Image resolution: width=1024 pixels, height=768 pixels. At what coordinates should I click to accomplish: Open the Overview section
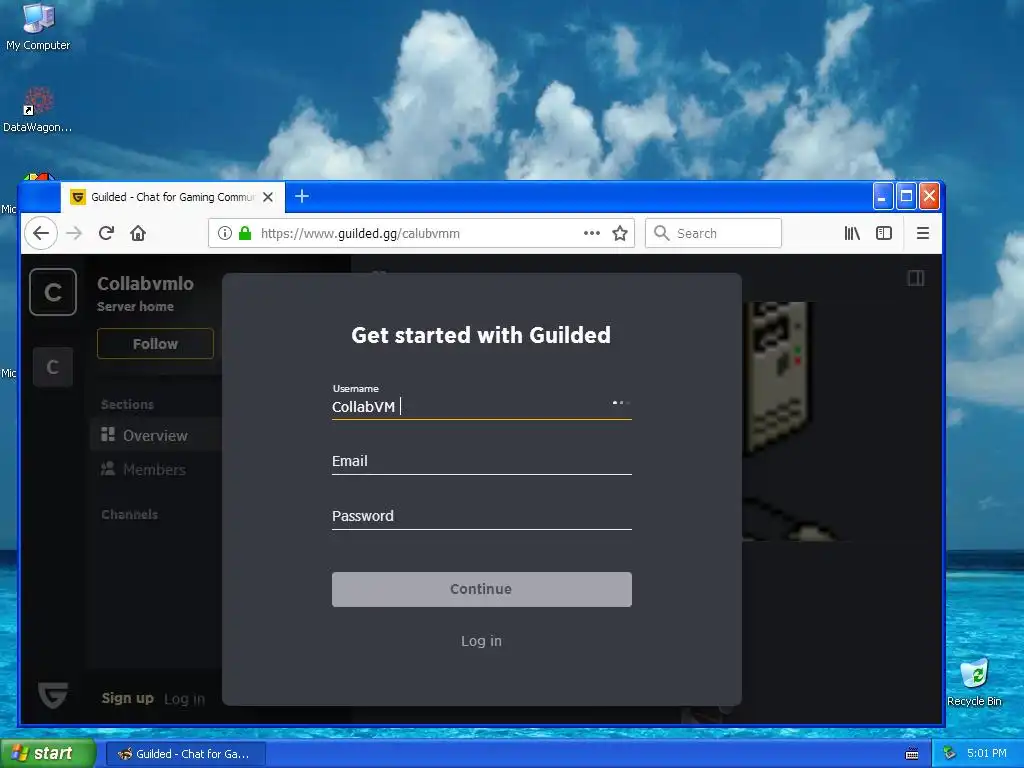coord(155,436)
